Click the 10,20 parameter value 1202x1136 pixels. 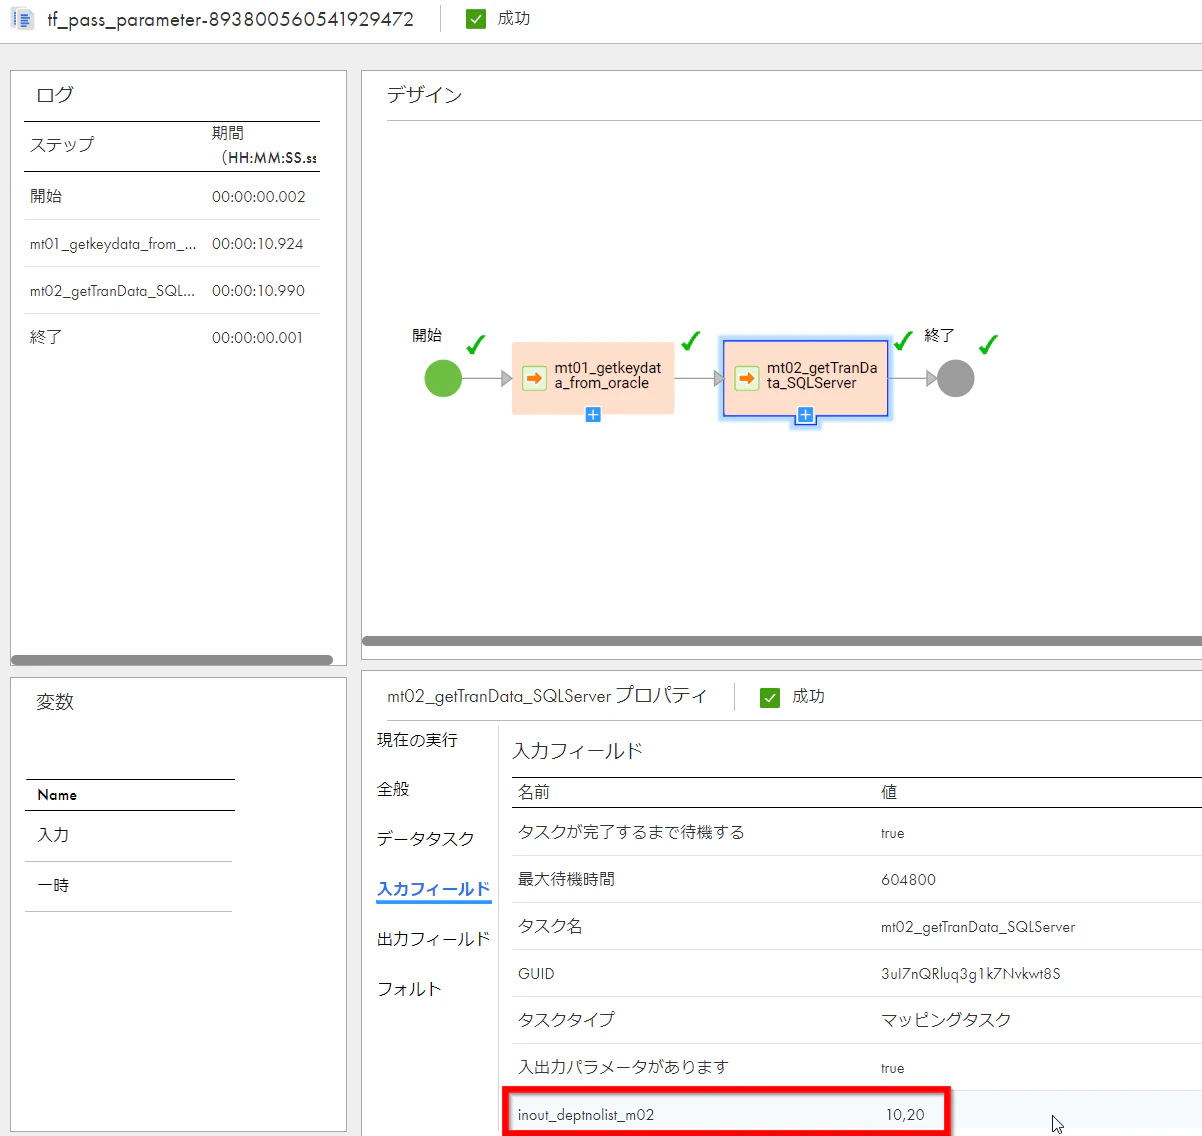905,1115
